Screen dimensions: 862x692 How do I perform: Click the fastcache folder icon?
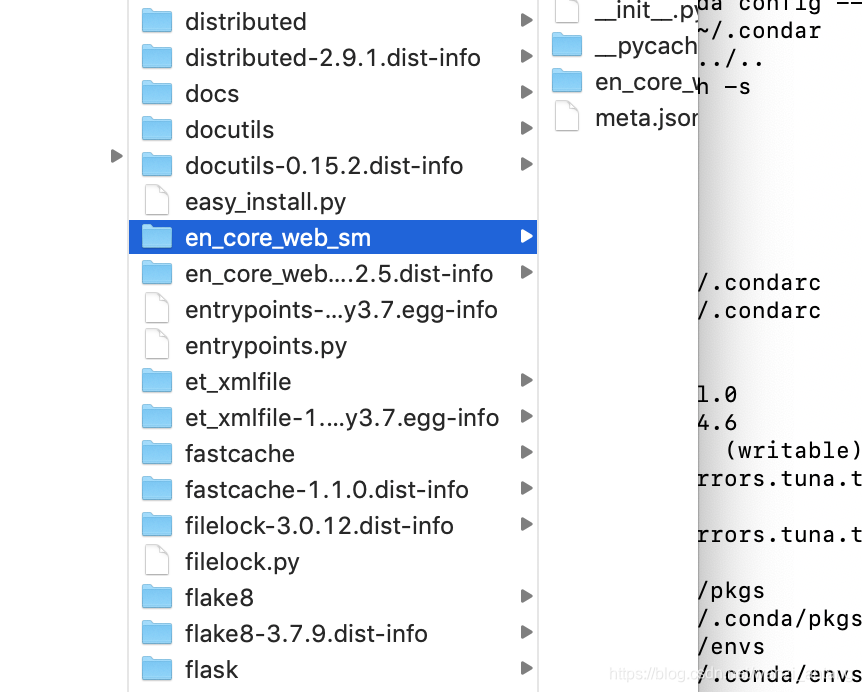point(157,453)
